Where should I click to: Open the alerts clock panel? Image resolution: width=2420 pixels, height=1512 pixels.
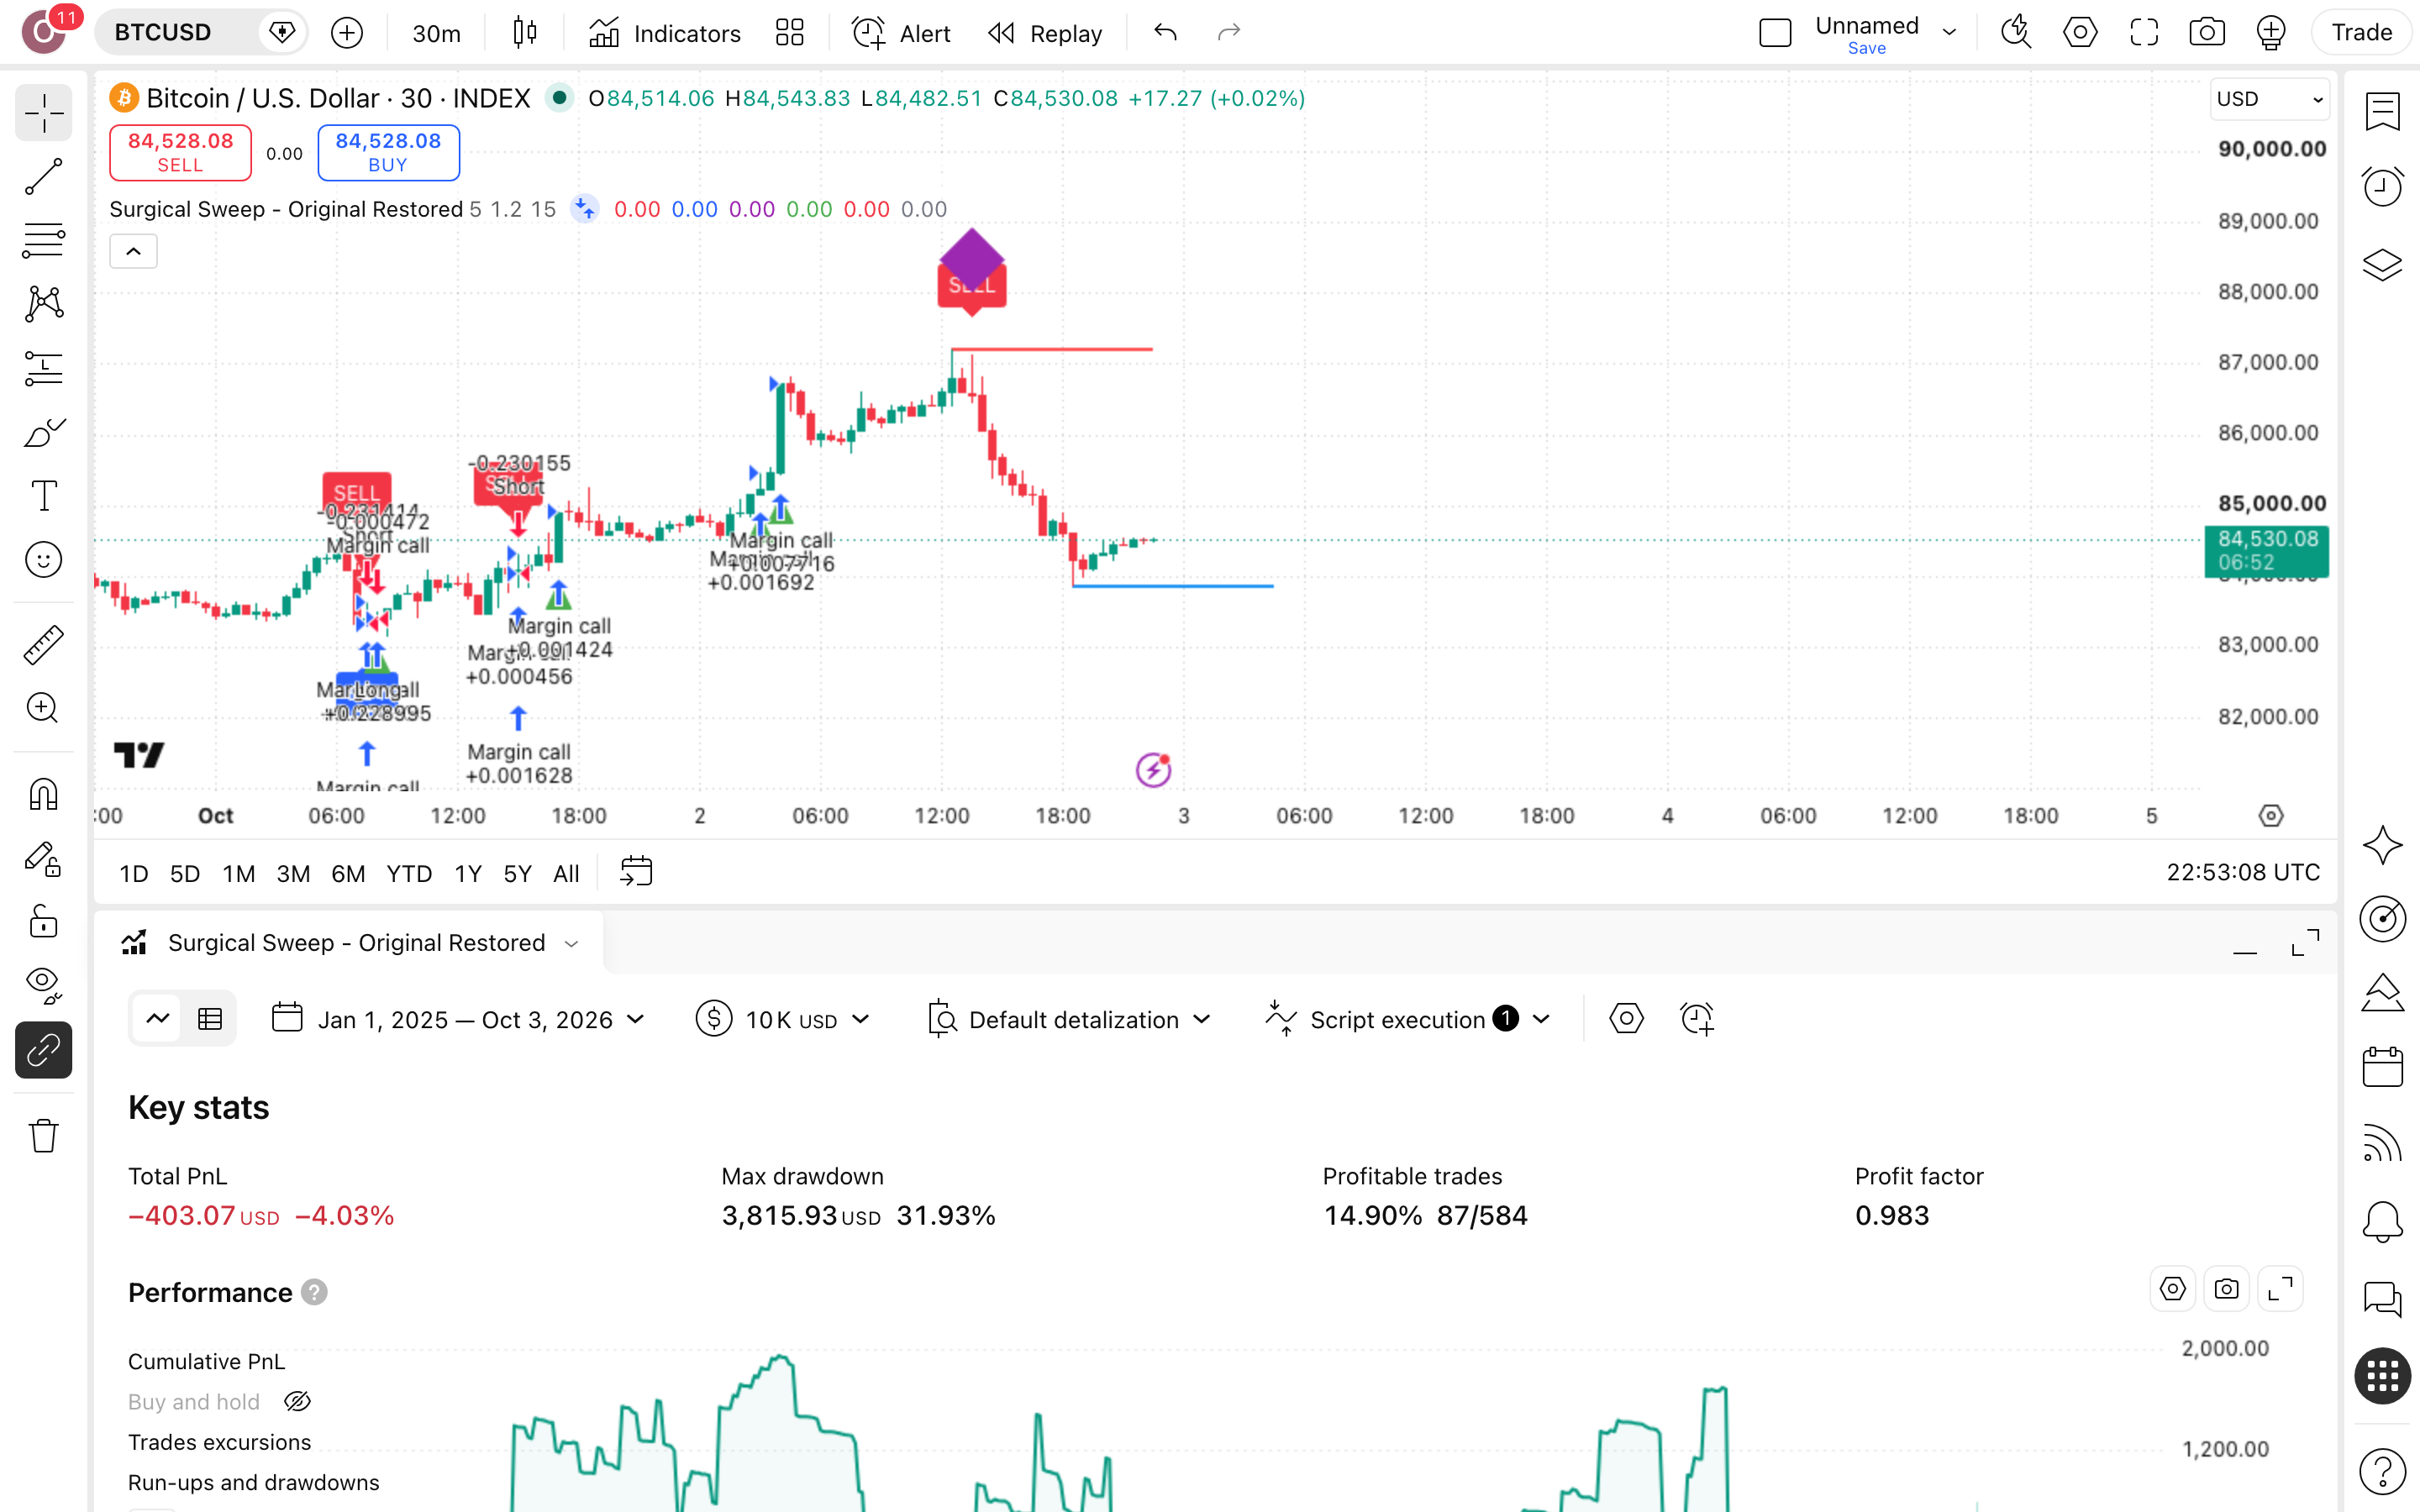coord(2383,187)
